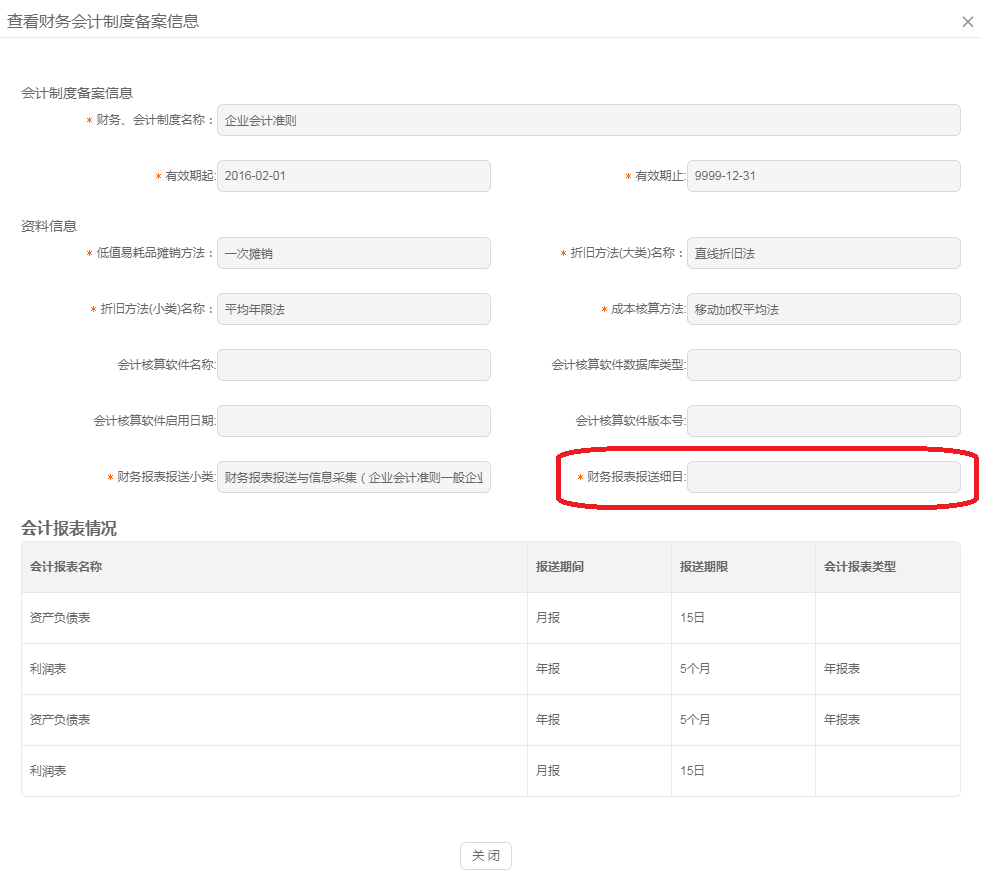The height and width of the screenshot is (879, 981).
Task: Click 月报 in the 利润表 row
Action: (547, 771)
